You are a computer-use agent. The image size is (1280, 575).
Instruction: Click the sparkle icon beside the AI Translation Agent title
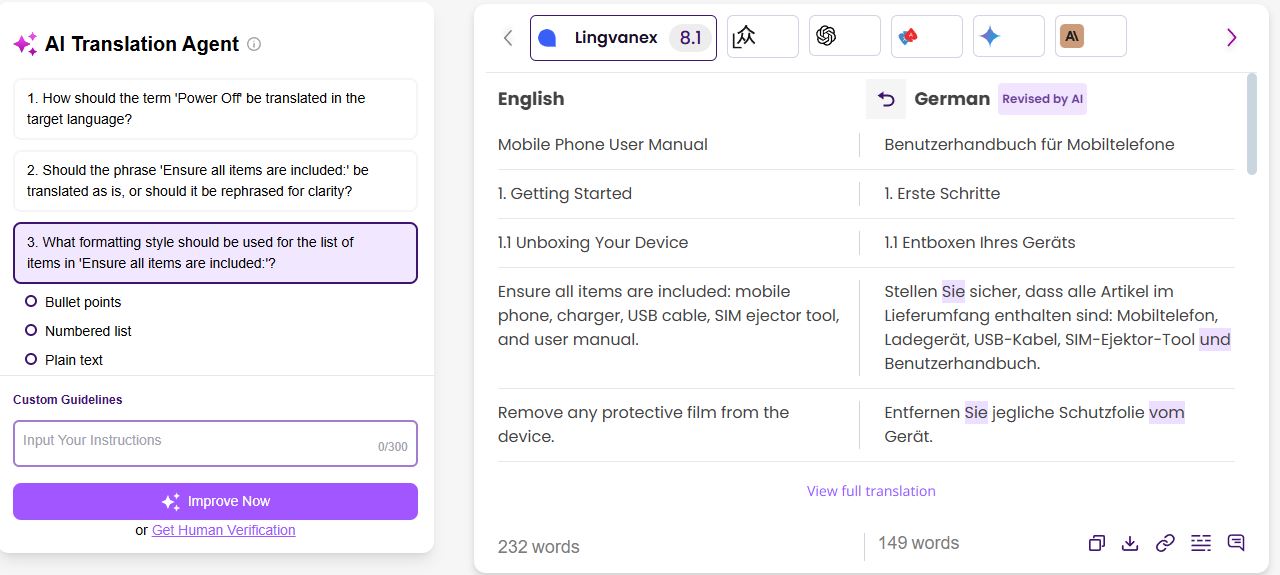click(x=26, y=44)
